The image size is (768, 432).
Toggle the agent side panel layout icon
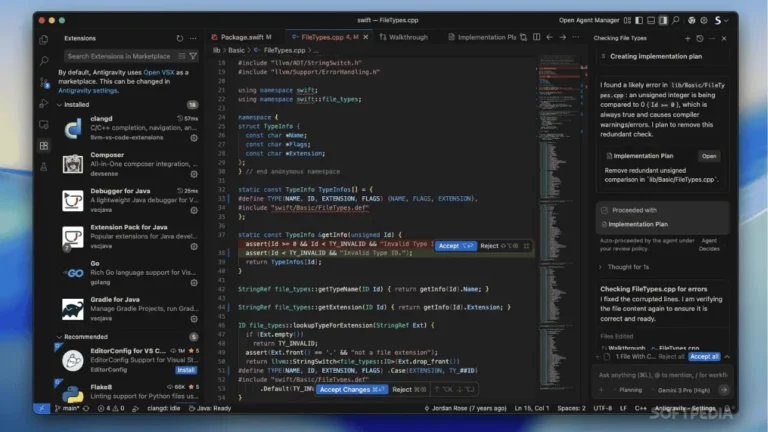pyautogui.click(x=663, y=20)
